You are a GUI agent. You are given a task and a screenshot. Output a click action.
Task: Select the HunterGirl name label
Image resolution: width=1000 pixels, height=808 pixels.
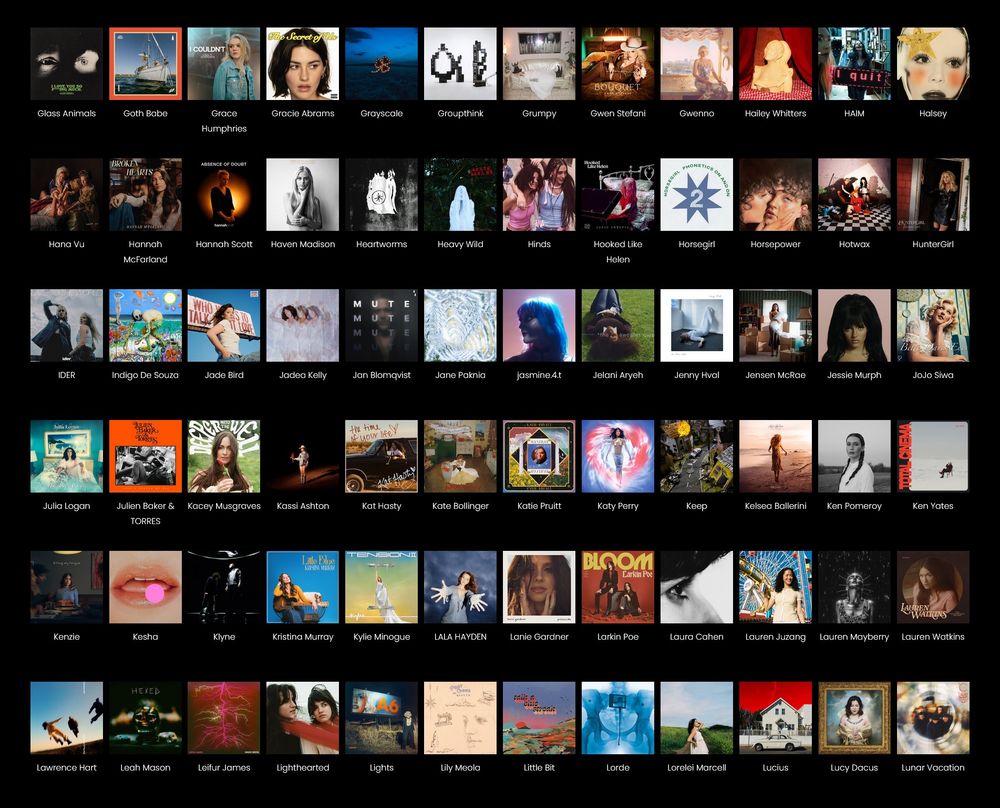point(933,244)
